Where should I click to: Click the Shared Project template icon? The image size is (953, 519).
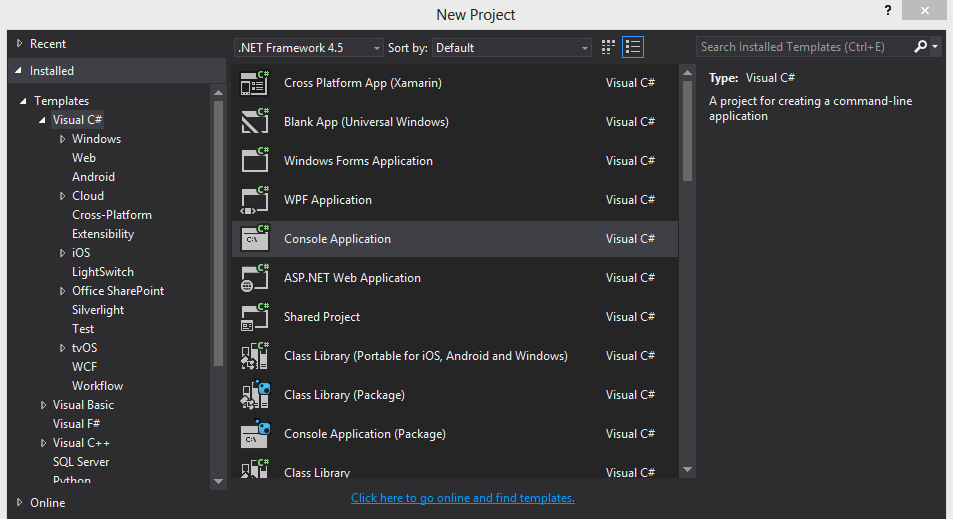[255, 317]
